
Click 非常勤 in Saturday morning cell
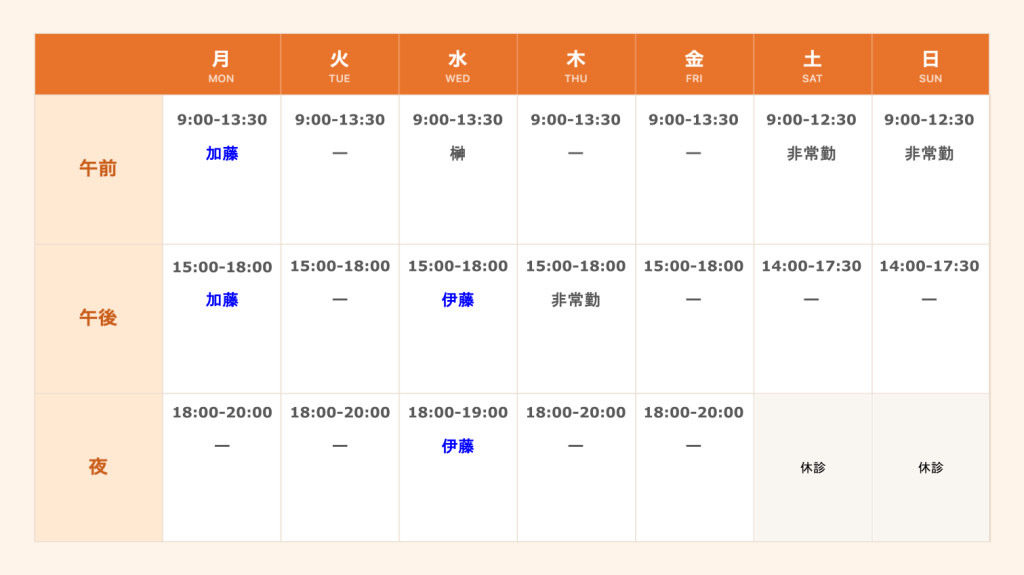click(812, 154)
